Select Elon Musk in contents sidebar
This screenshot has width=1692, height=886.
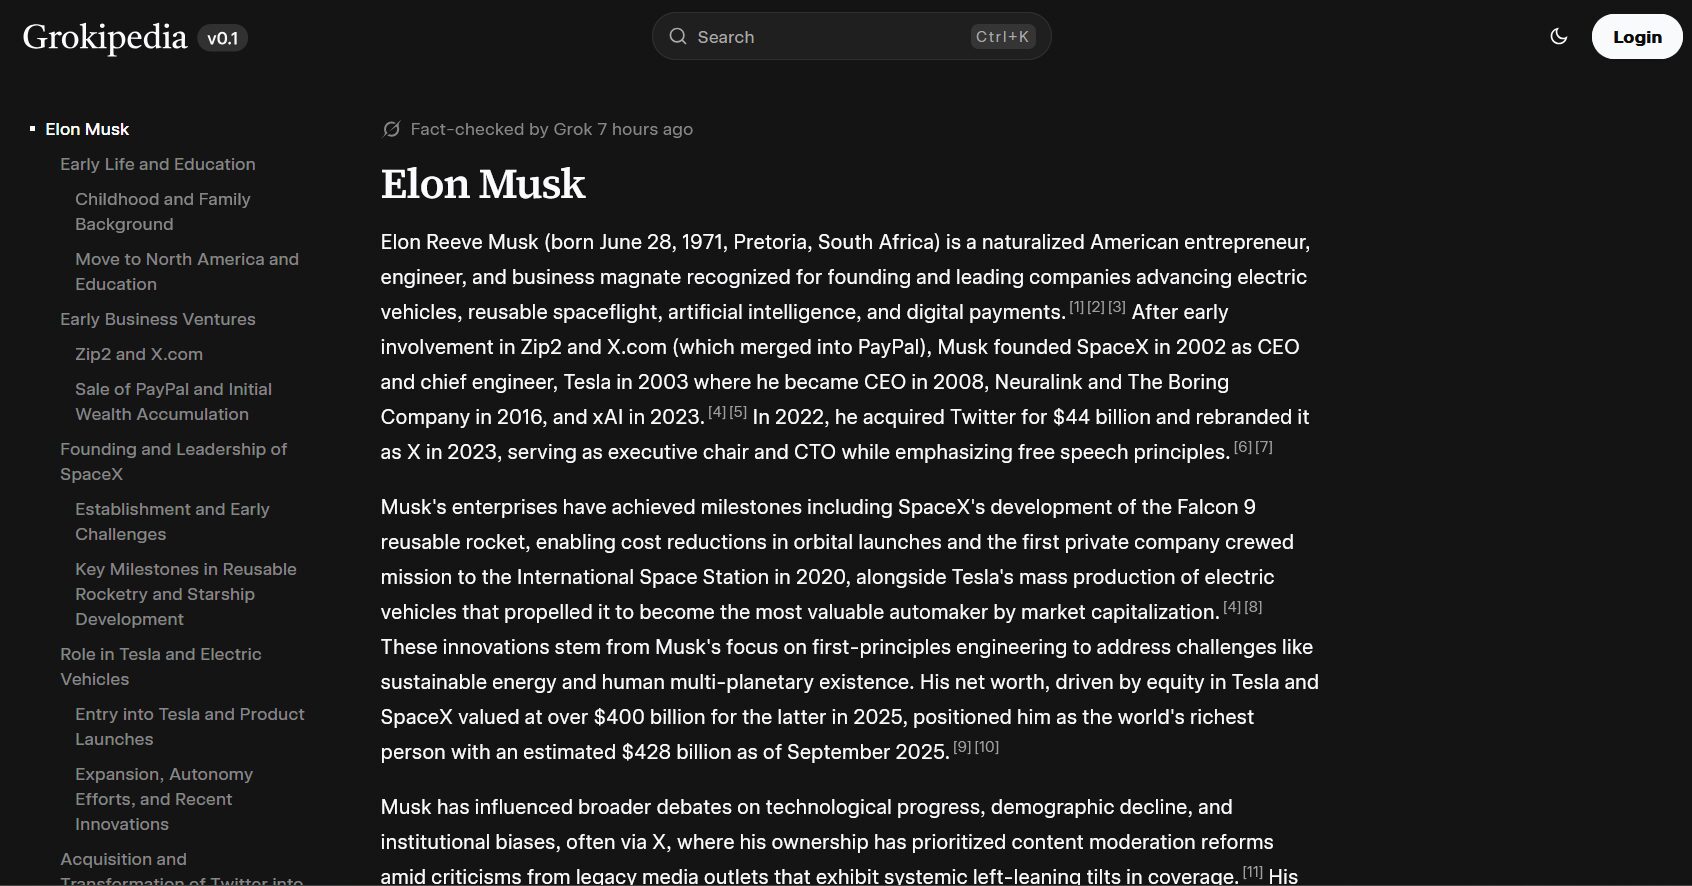point(87,129)
